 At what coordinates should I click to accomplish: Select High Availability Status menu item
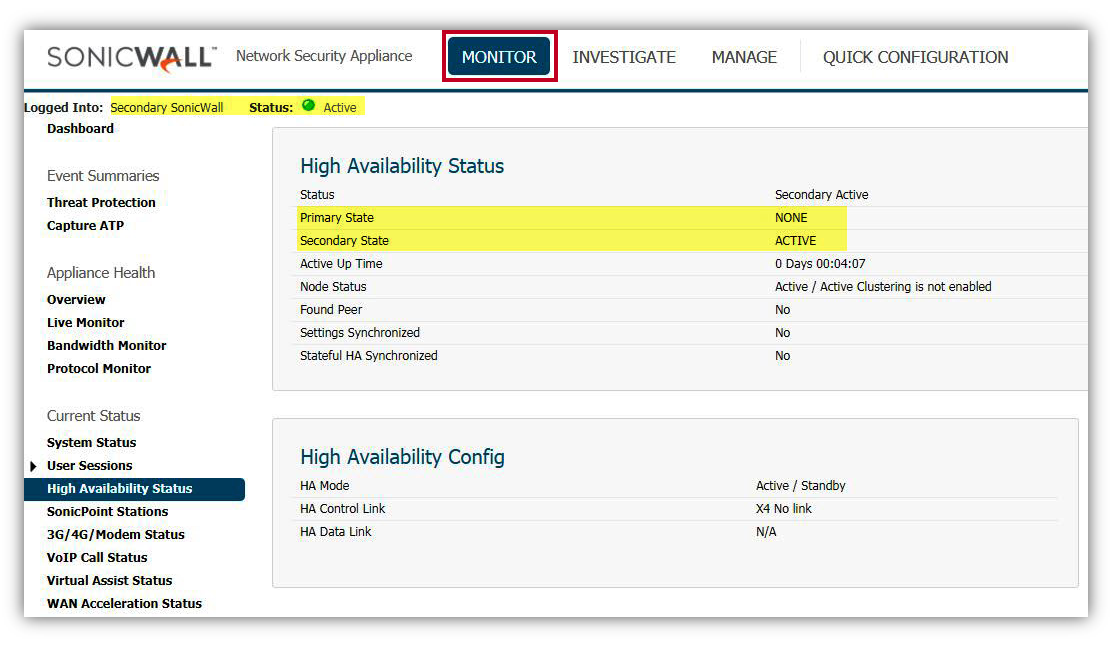135,489
